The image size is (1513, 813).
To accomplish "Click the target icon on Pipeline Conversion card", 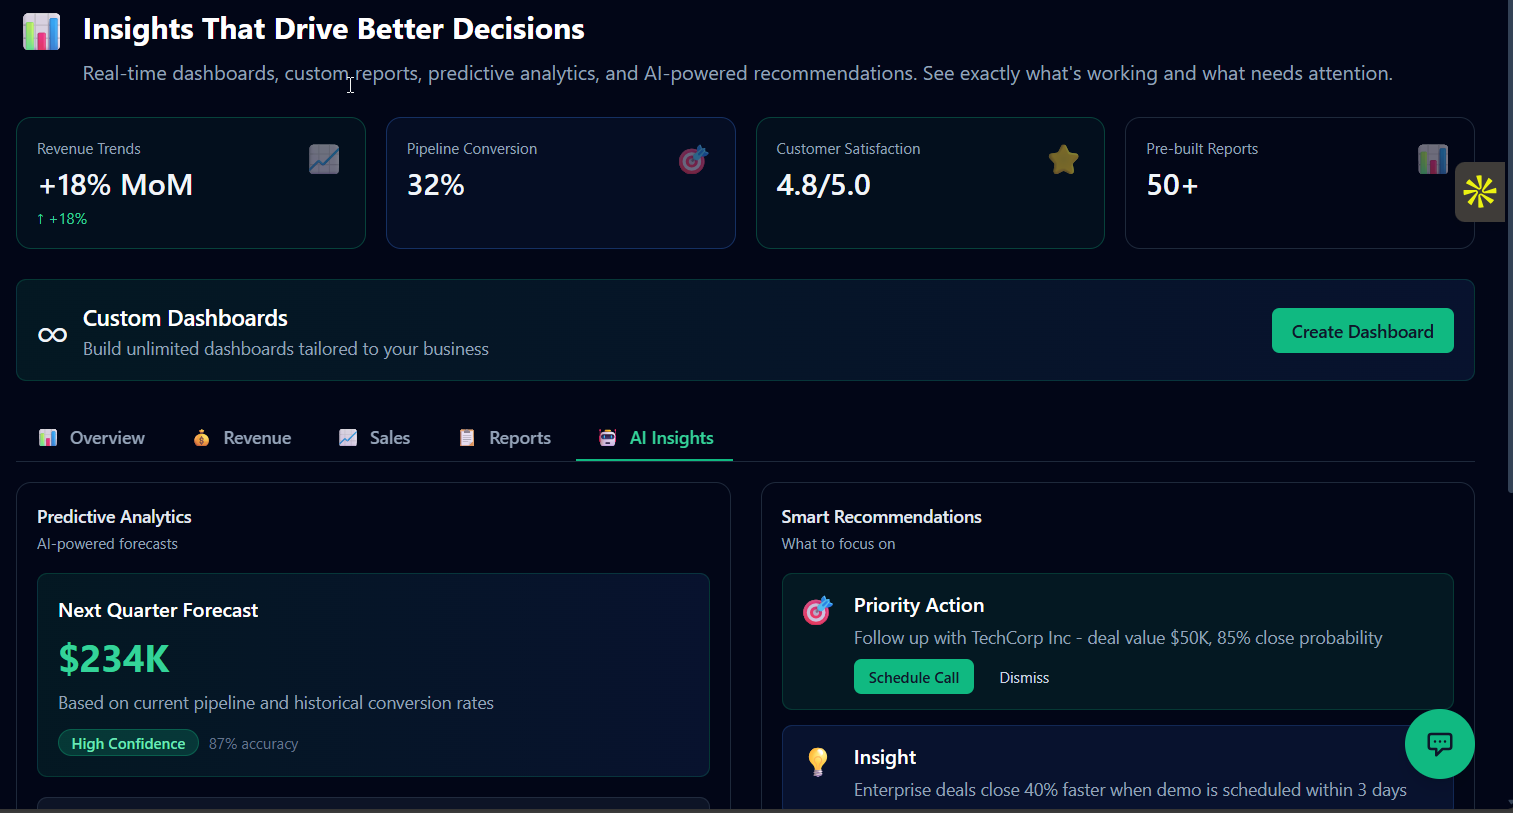I will [x=693, y=159].
